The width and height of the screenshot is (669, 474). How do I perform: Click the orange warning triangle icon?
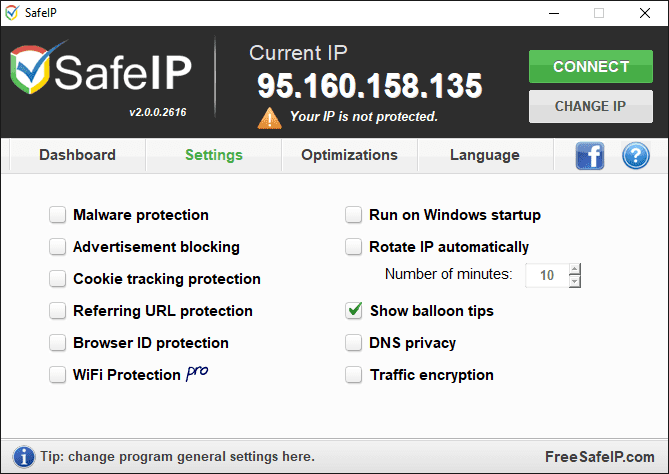tap(269, 117)
